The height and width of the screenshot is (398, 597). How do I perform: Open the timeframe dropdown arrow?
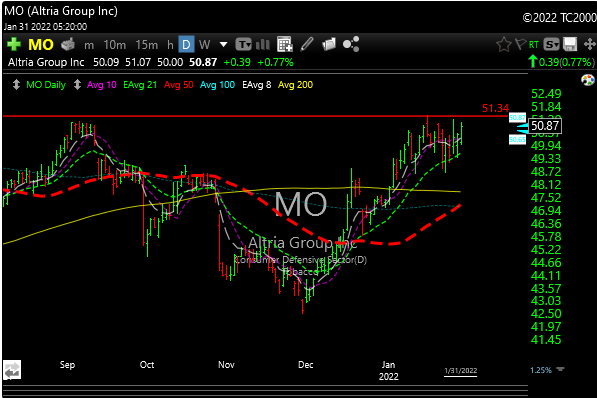(x=223, y=45)
